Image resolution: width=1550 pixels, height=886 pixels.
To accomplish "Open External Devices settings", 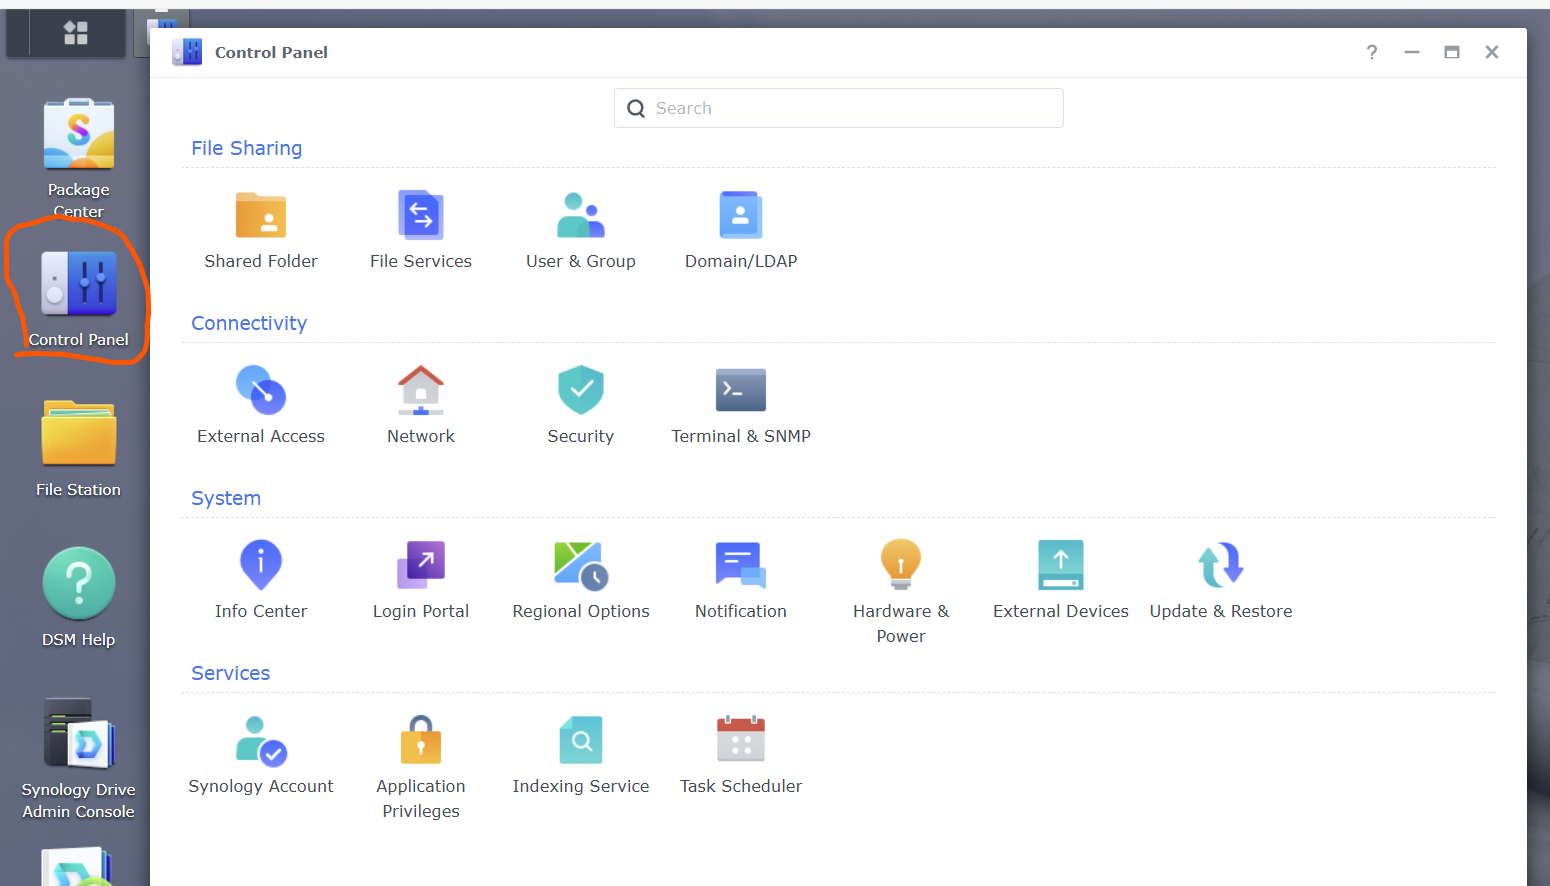I will coord(1061,580).
